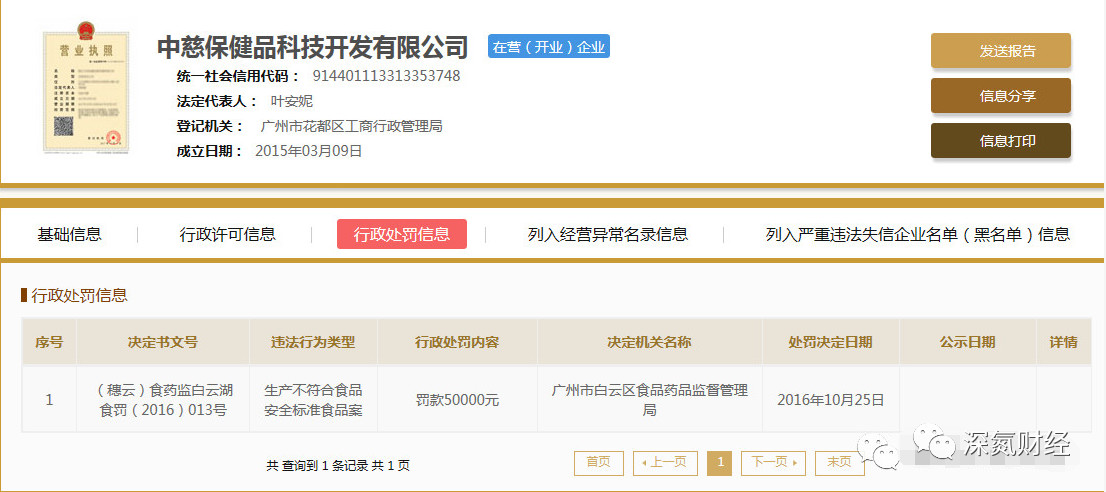Switch to the 基础信息 tab

[69, 234]
